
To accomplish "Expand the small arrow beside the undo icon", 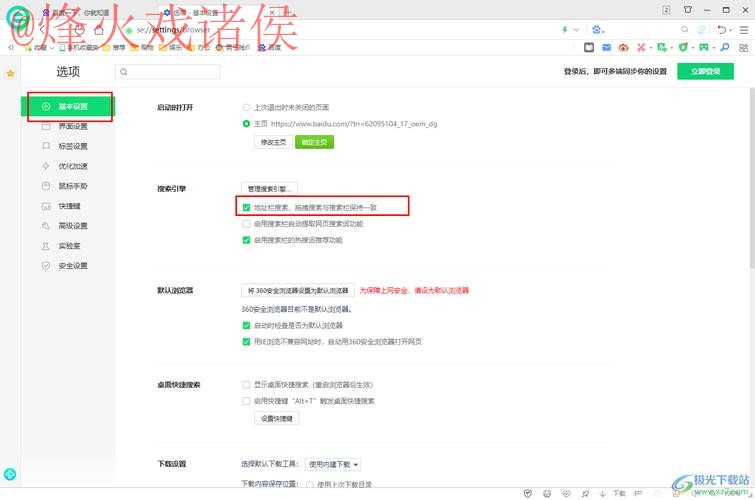I will click(x=730, y=30).
